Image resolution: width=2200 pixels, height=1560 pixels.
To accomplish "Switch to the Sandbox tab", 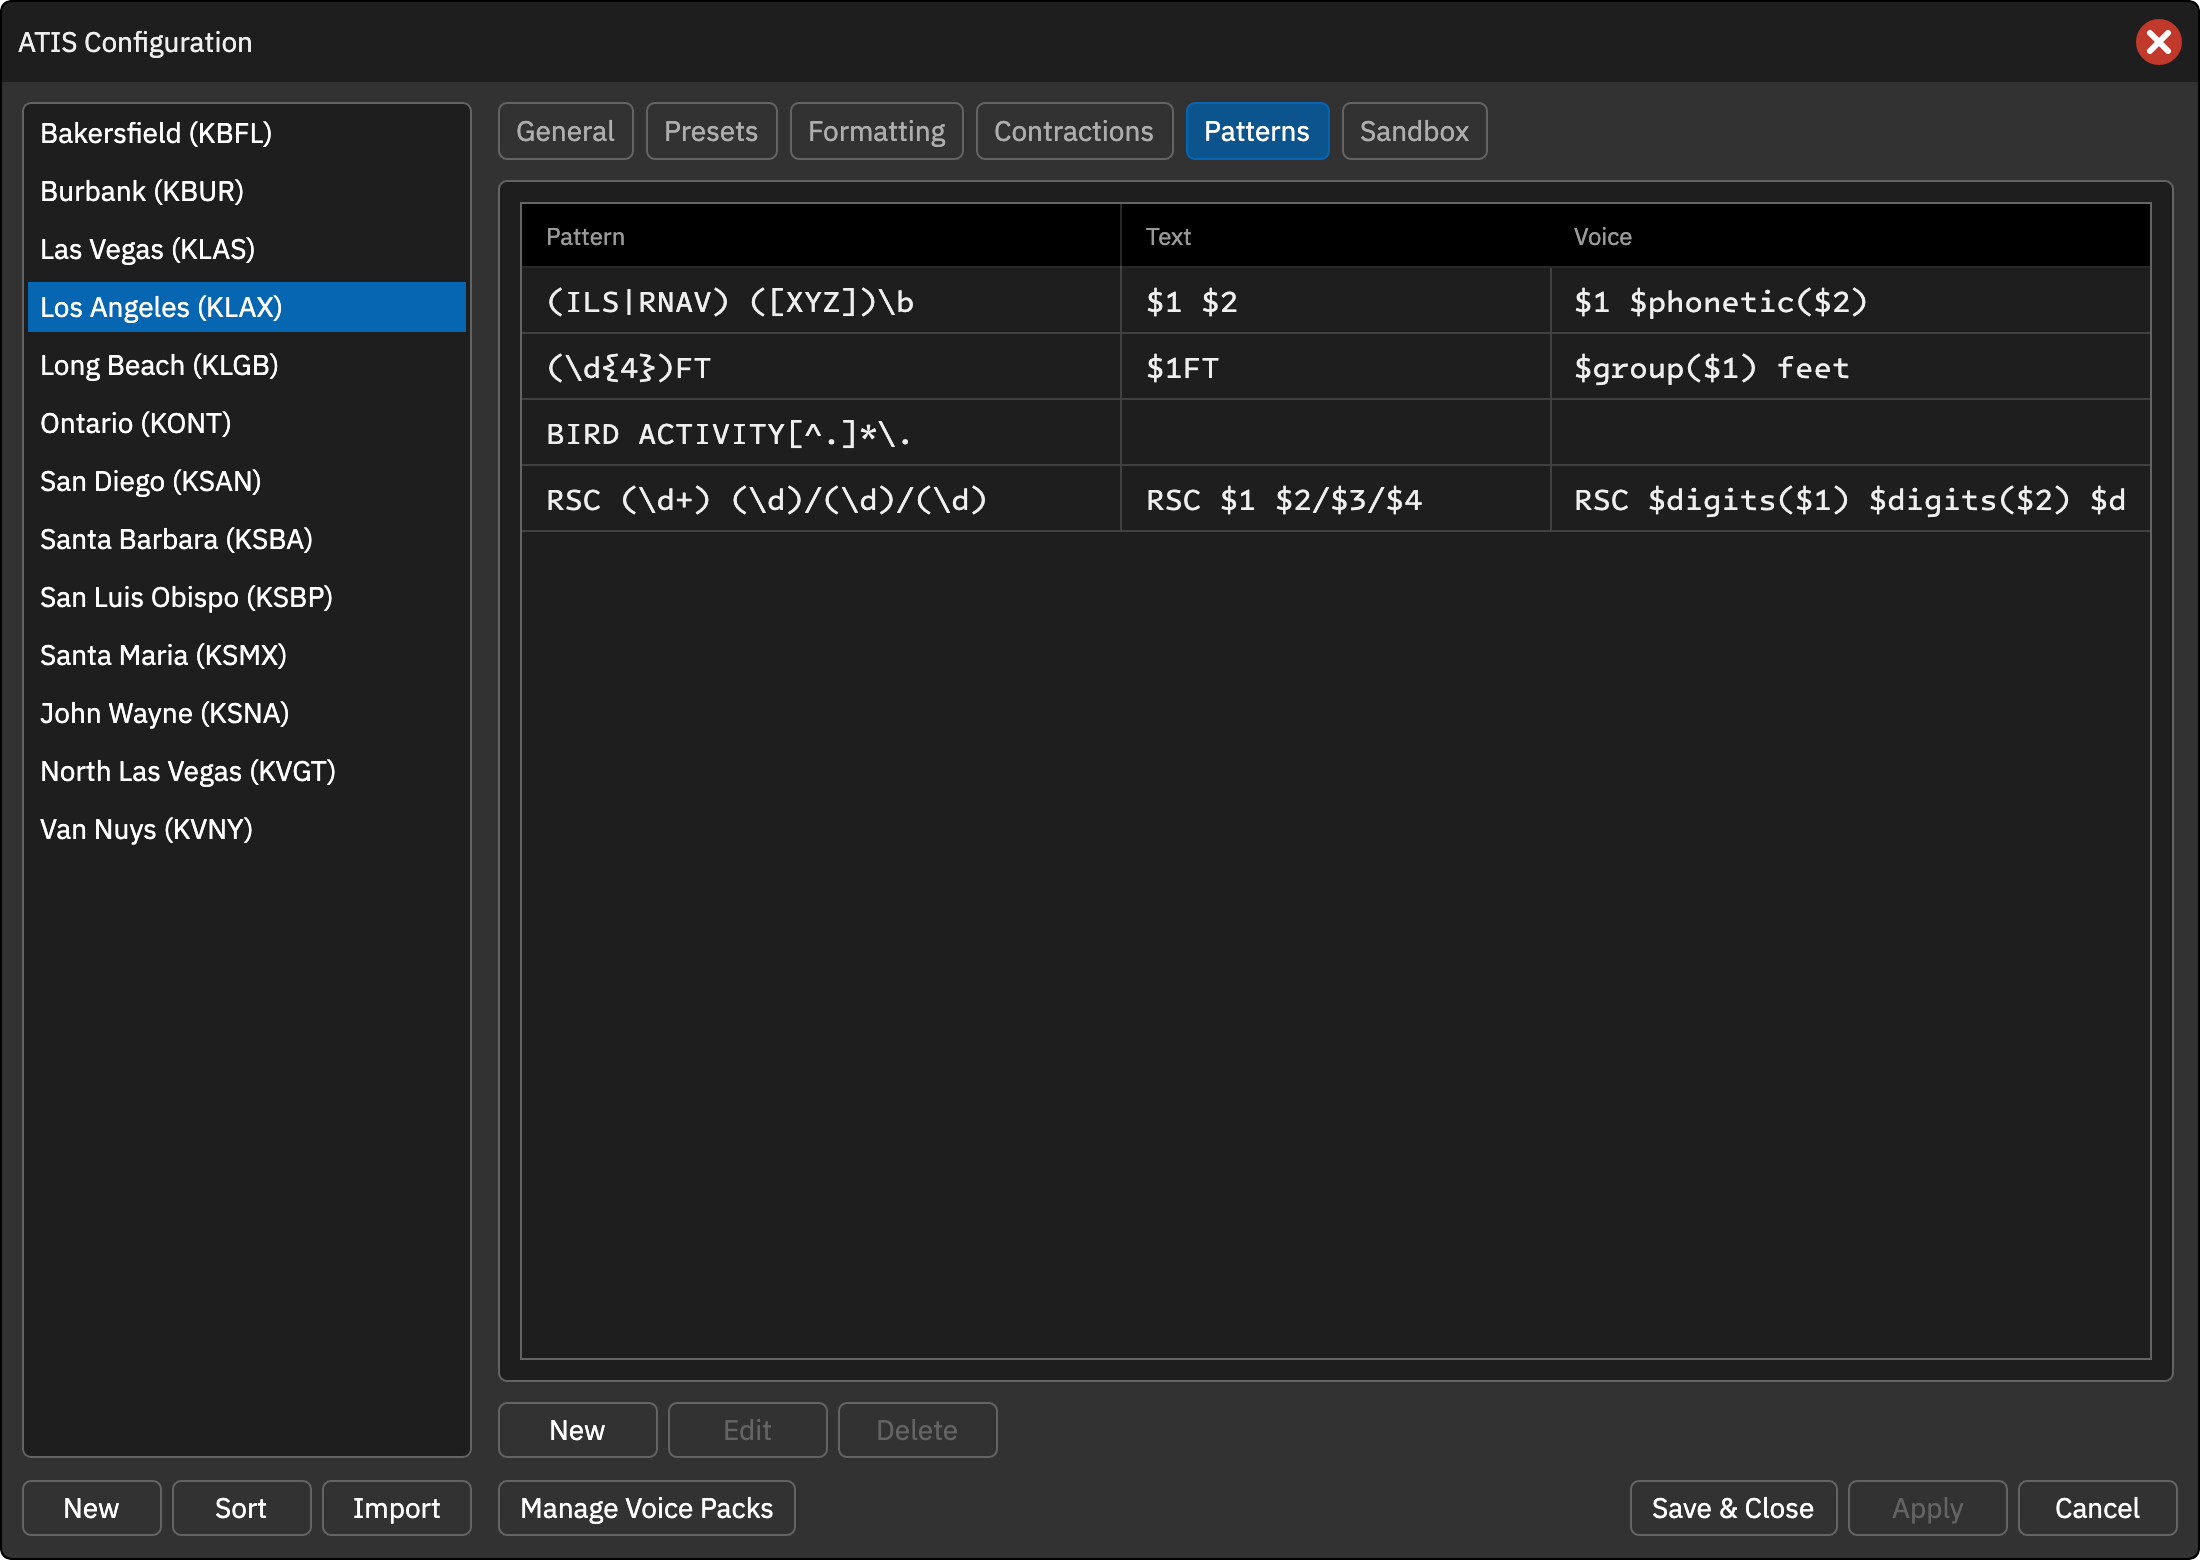I will pyautogui.click(x=1414, y=131).
